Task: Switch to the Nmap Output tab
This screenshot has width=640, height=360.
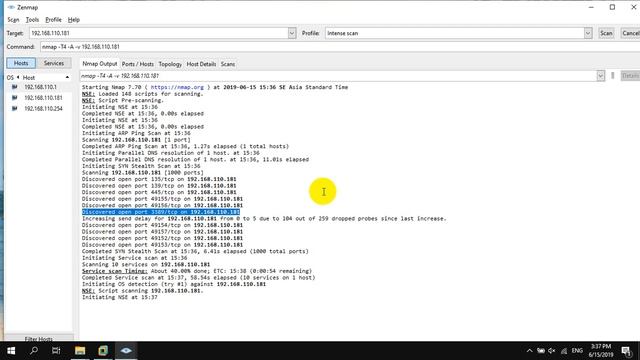Action: (x=100, y=64)
